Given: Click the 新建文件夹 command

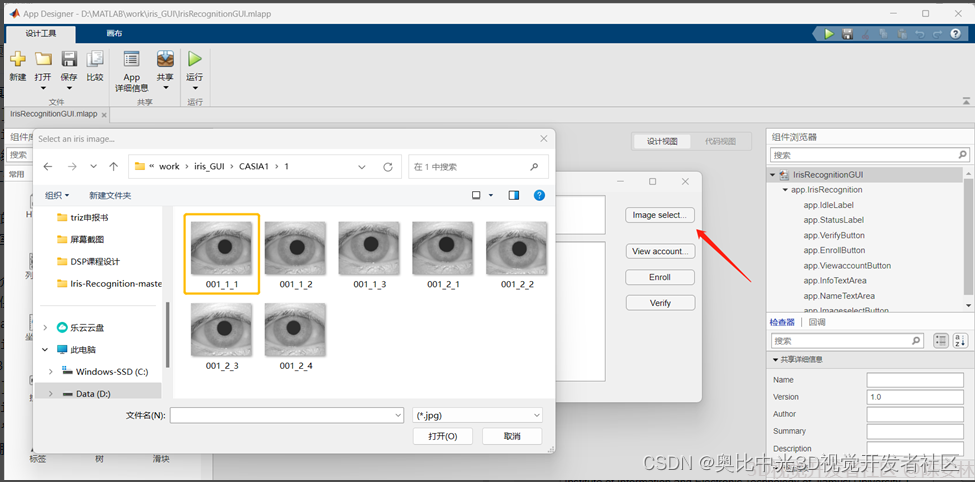Looking at the screenshot, I should (110, 195).
